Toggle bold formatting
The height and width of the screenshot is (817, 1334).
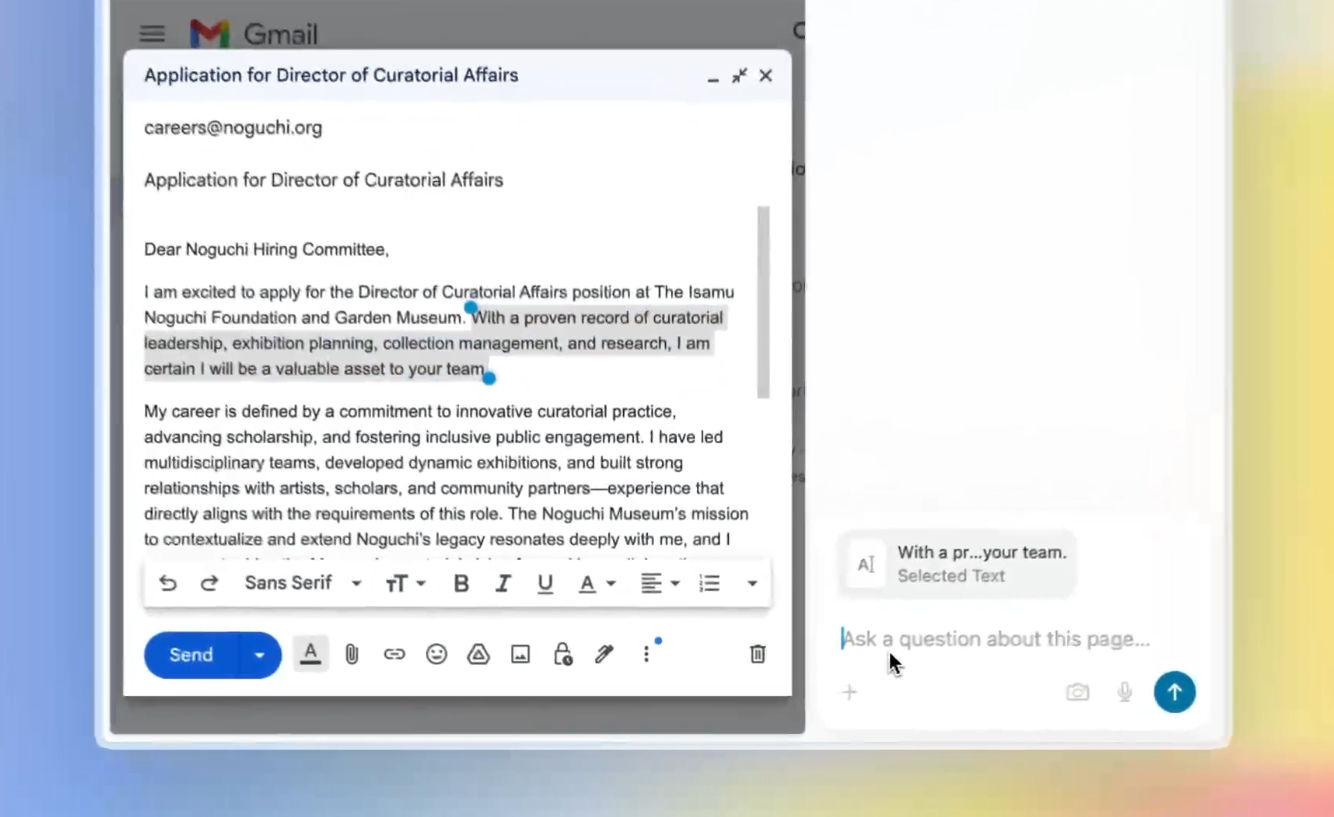[x=461, y=583]
